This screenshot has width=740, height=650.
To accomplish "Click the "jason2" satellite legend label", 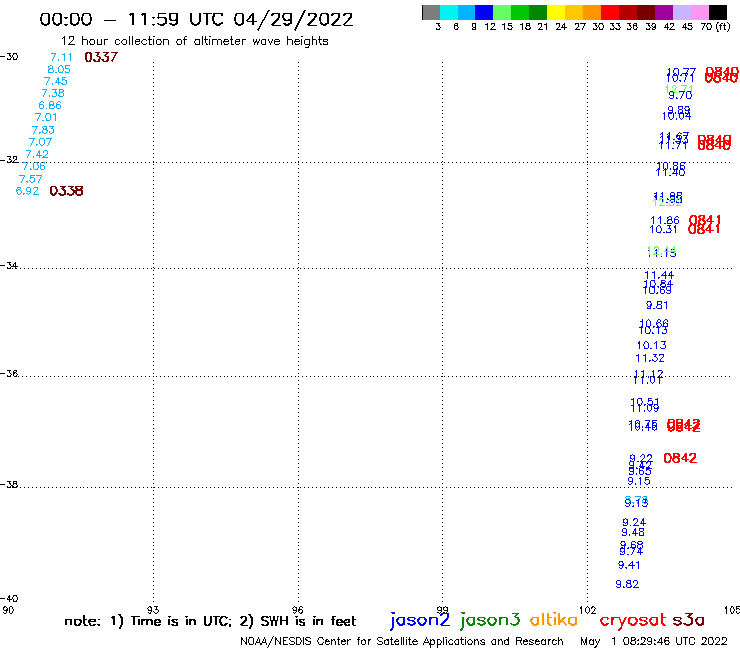I will click(x=420, y=620).
